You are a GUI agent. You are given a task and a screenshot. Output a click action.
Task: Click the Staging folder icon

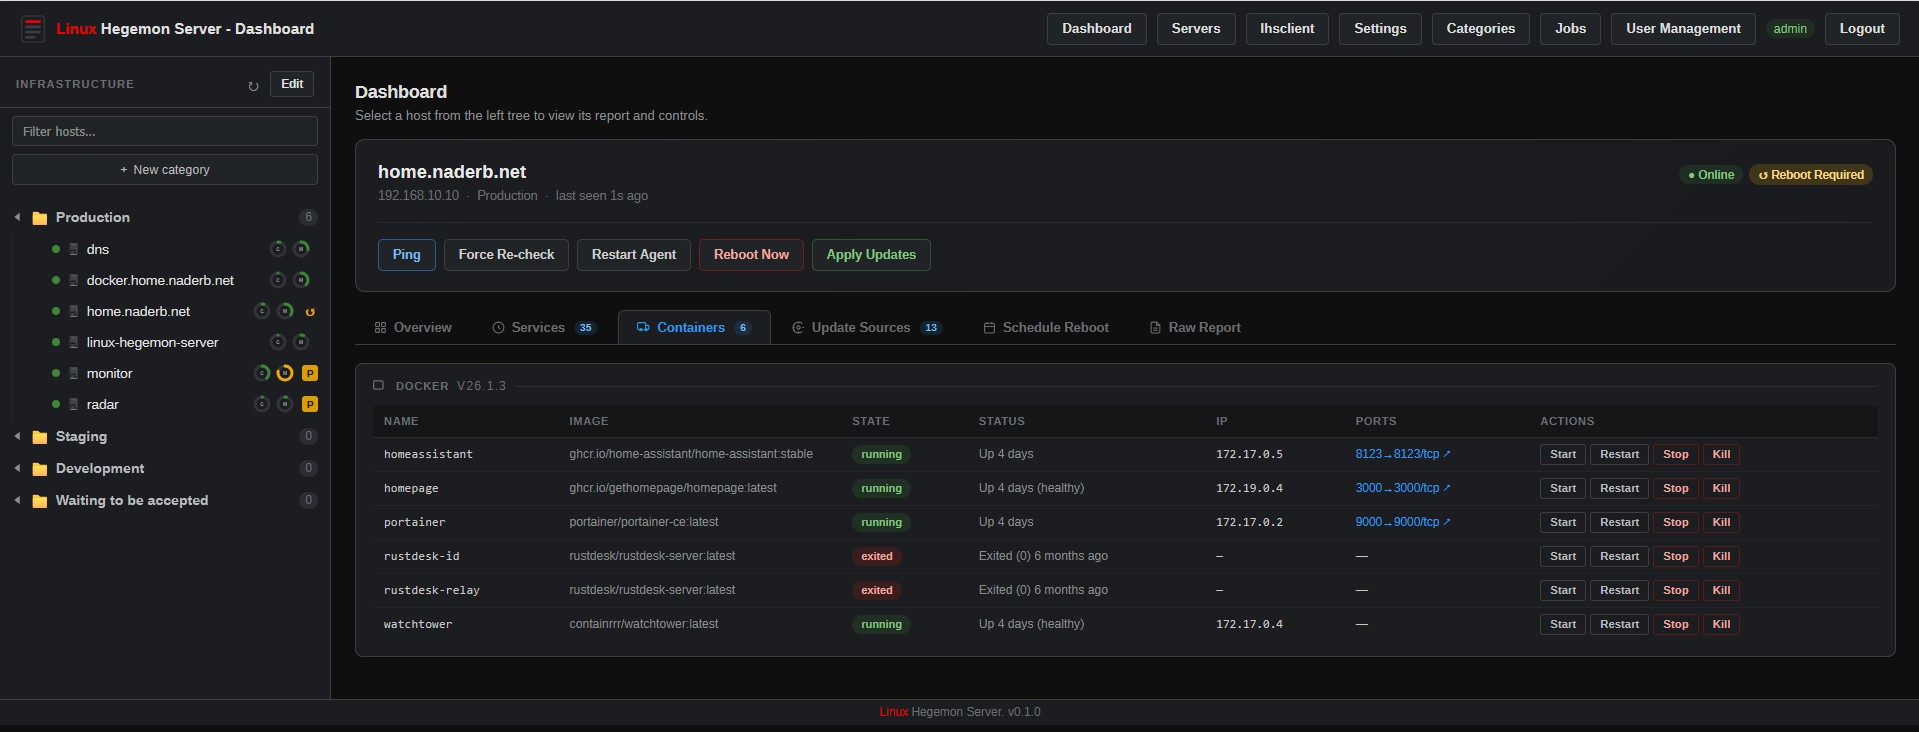point(40,437)
